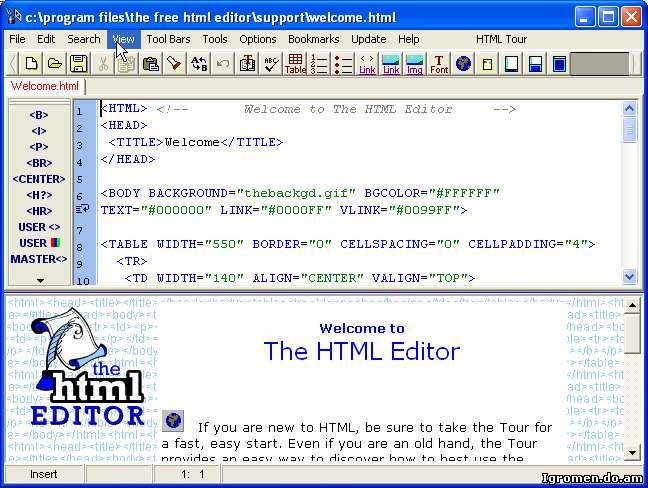Click line number 5 in the gutter
The image size is (648, 488).
[79, 180]
